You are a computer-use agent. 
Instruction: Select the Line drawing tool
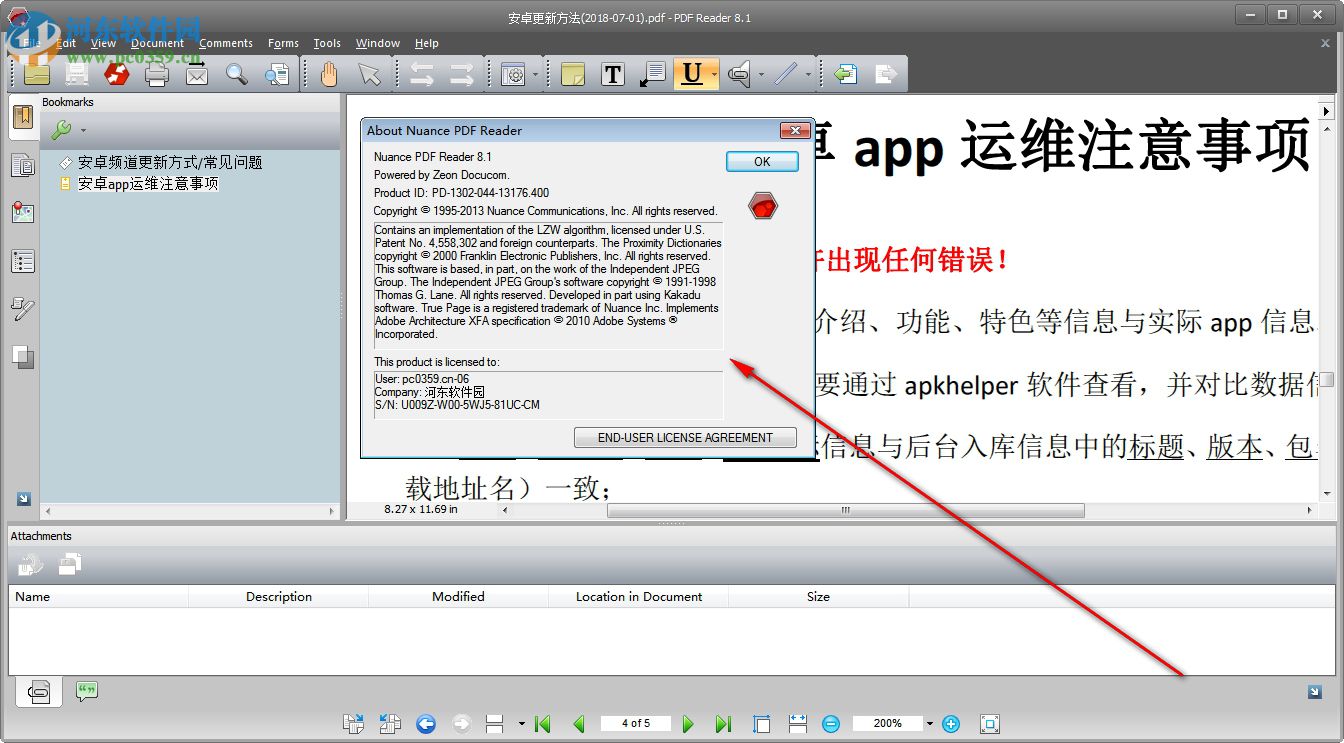coord(786,74)
